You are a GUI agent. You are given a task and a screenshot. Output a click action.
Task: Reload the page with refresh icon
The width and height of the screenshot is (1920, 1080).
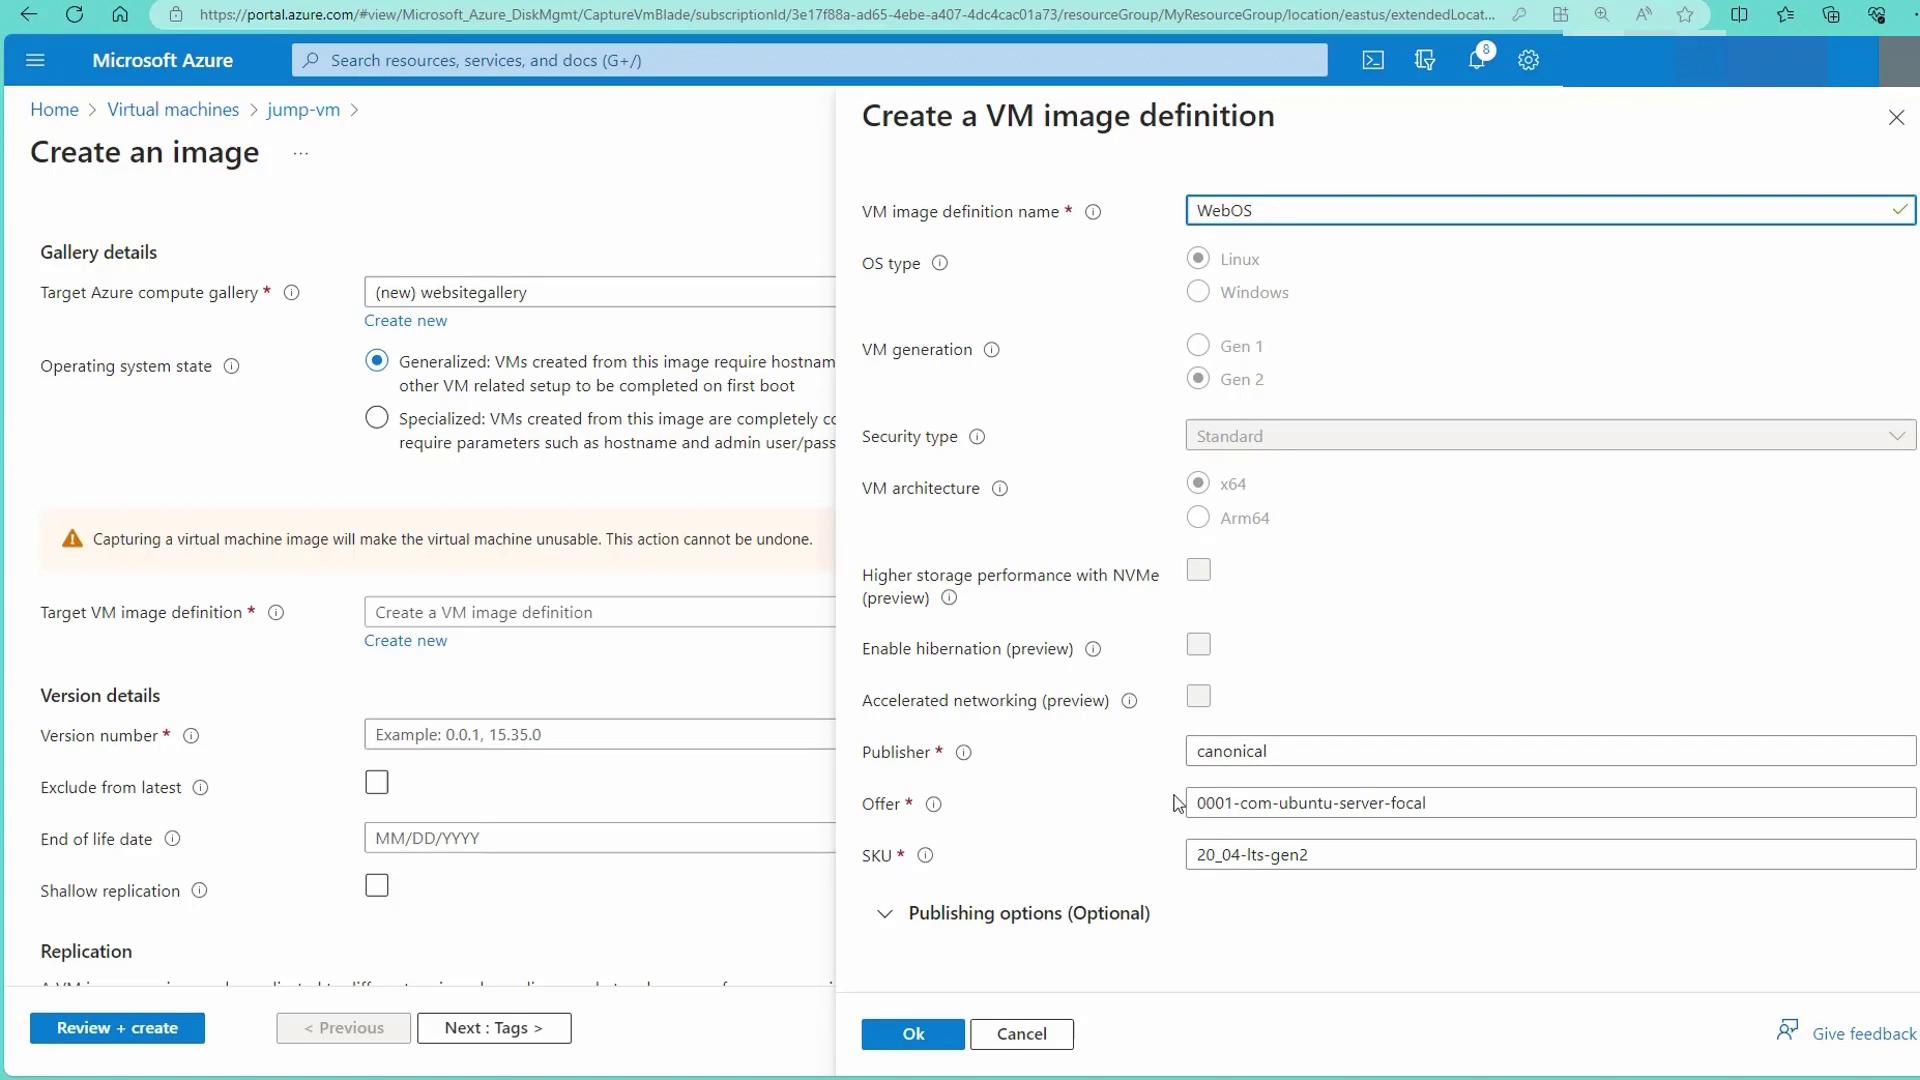click(x=74, y=14)
